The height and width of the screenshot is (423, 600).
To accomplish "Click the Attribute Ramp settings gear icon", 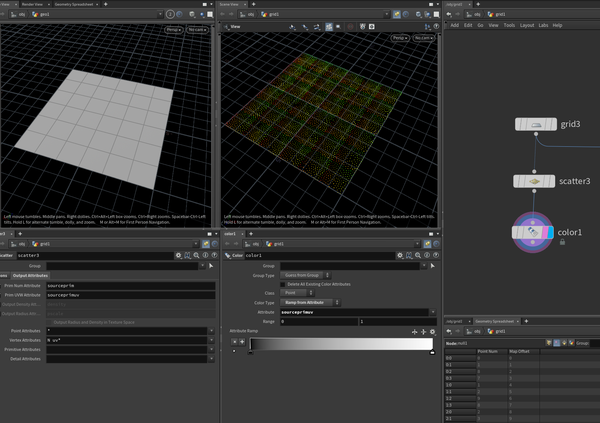I will click(434, 331).
